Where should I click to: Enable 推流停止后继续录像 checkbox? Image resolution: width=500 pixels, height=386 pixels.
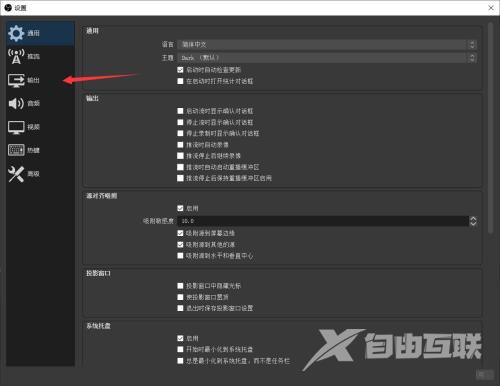[180, 156]
